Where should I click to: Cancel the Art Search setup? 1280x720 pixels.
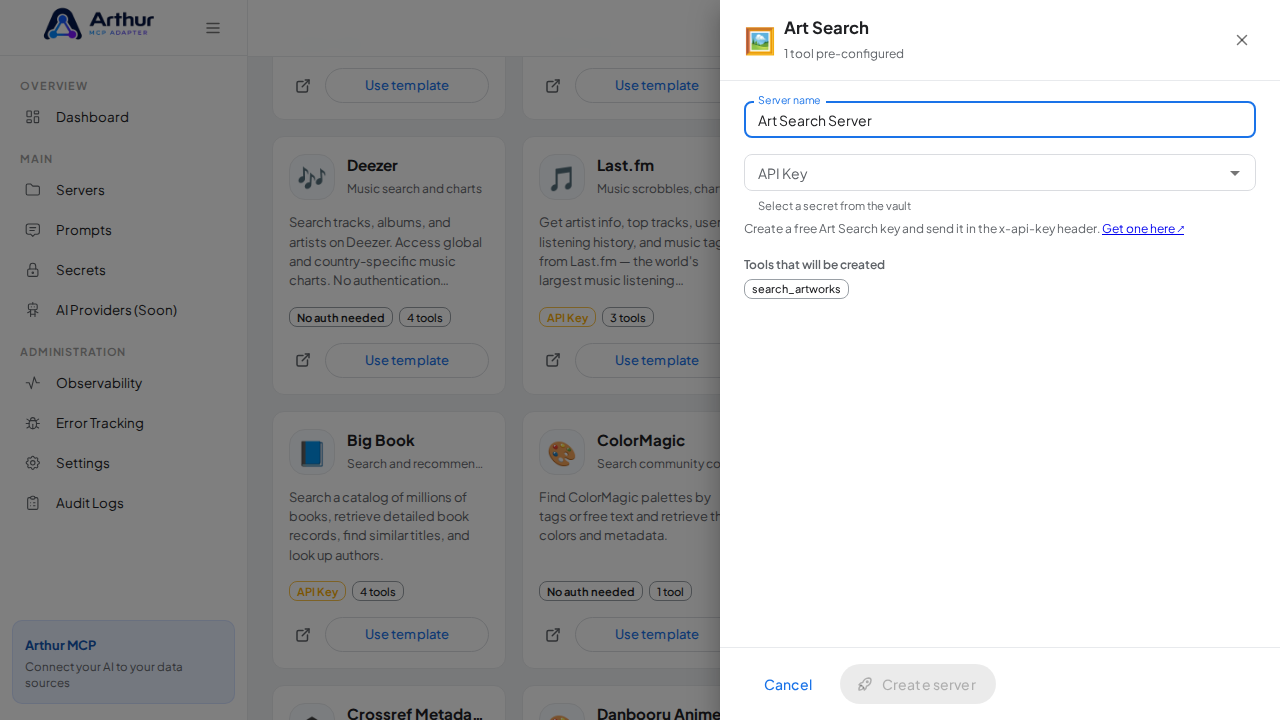click(x=788, y=684)
